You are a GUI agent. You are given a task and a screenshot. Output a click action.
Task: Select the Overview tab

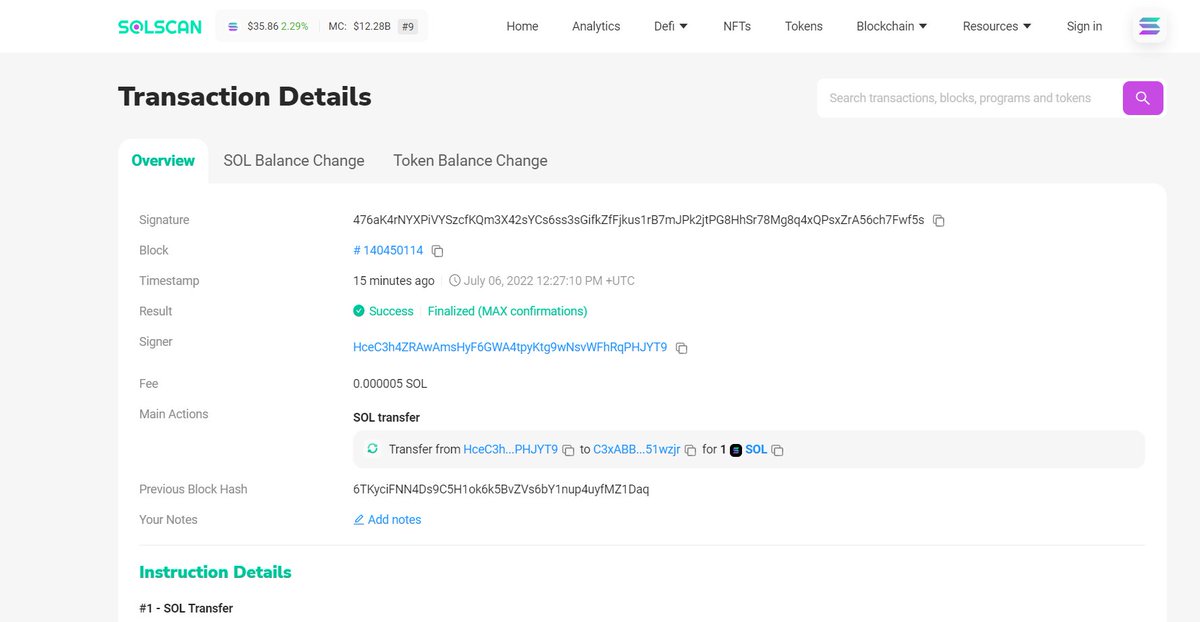(x=163, y=160)
